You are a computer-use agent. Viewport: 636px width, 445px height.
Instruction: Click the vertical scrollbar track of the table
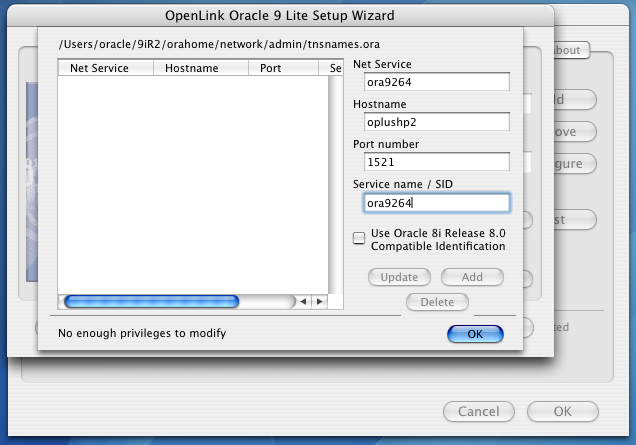click(x=335, y=185)
